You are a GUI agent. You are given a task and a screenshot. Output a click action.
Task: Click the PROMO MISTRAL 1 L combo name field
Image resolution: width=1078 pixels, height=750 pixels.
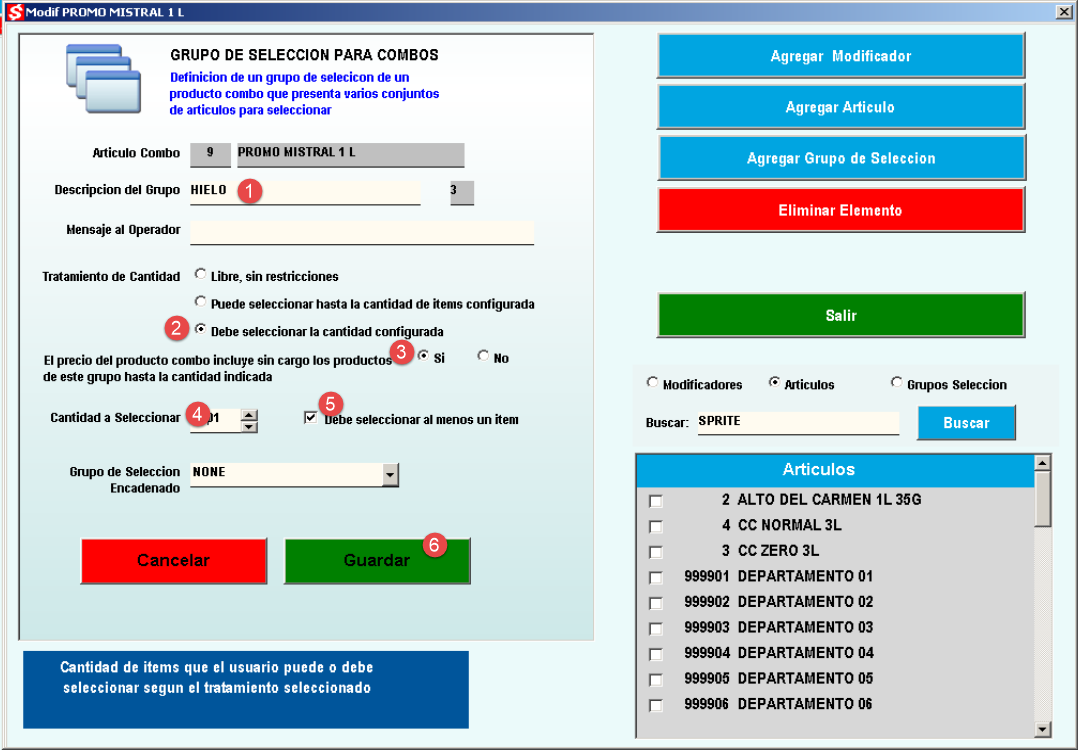click(x=351, y=154)
